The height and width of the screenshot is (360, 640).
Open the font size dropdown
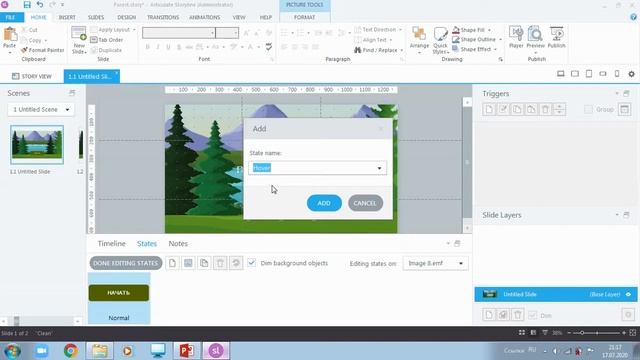[236, 33]
